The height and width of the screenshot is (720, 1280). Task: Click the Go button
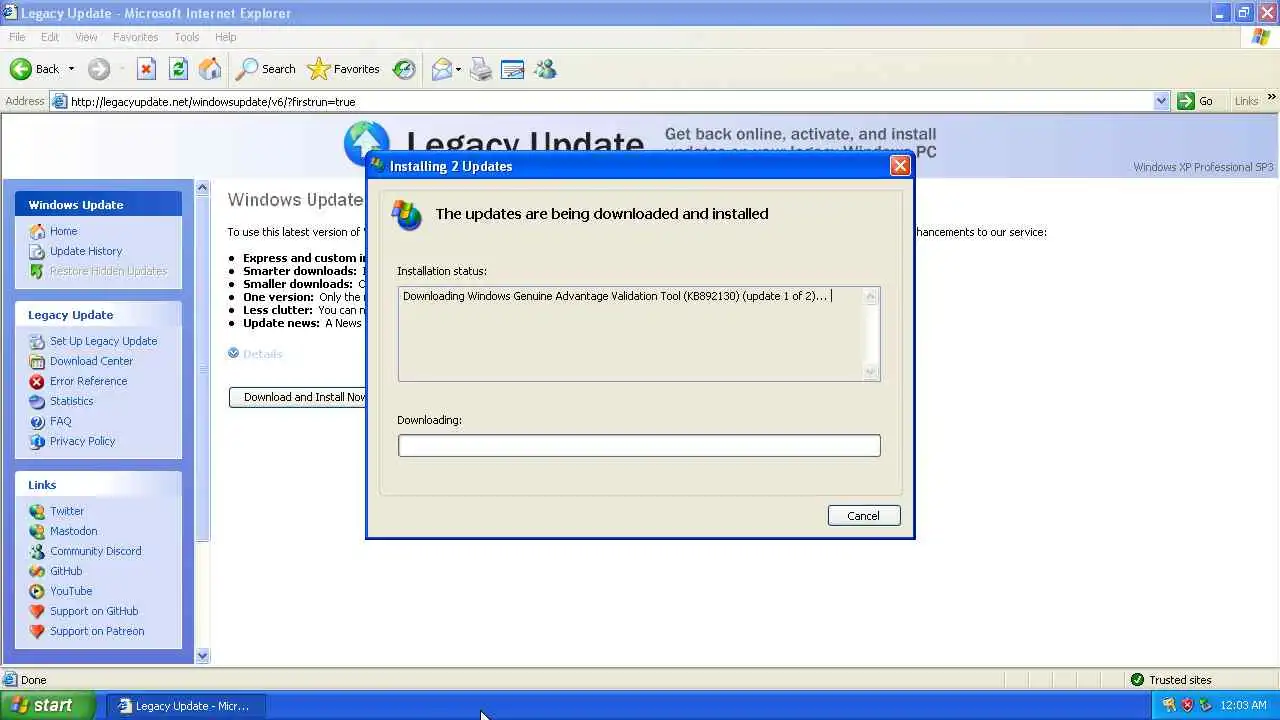point(1196,101)
